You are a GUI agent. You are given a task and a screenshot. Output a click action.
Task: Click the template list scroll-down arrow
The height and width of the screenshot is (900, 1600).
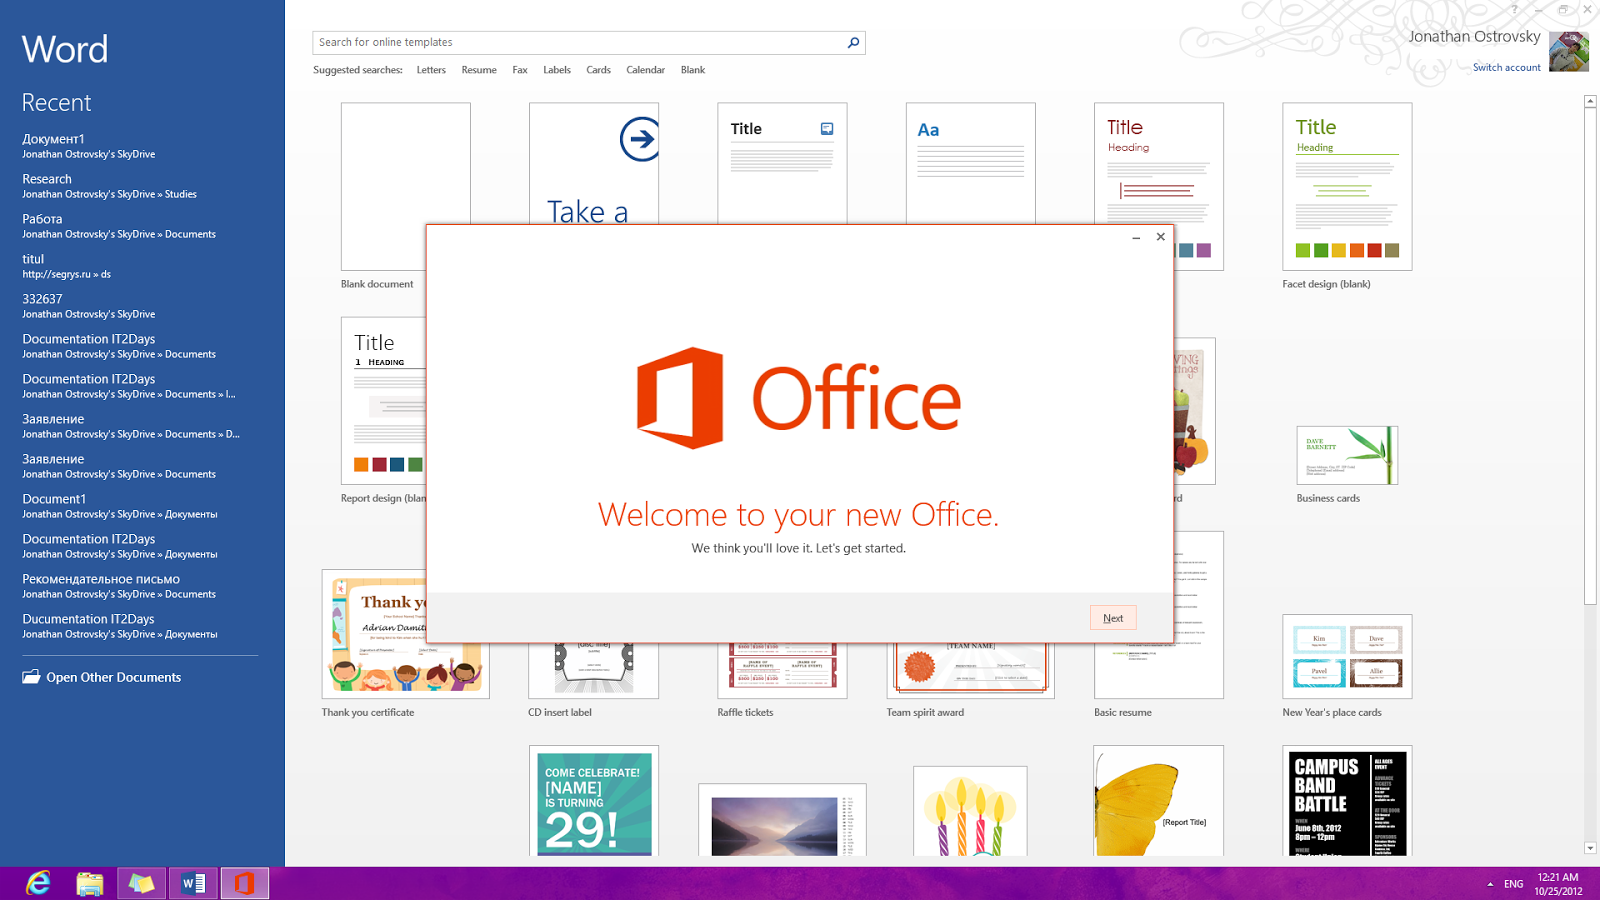click(x=1590, y=849)
